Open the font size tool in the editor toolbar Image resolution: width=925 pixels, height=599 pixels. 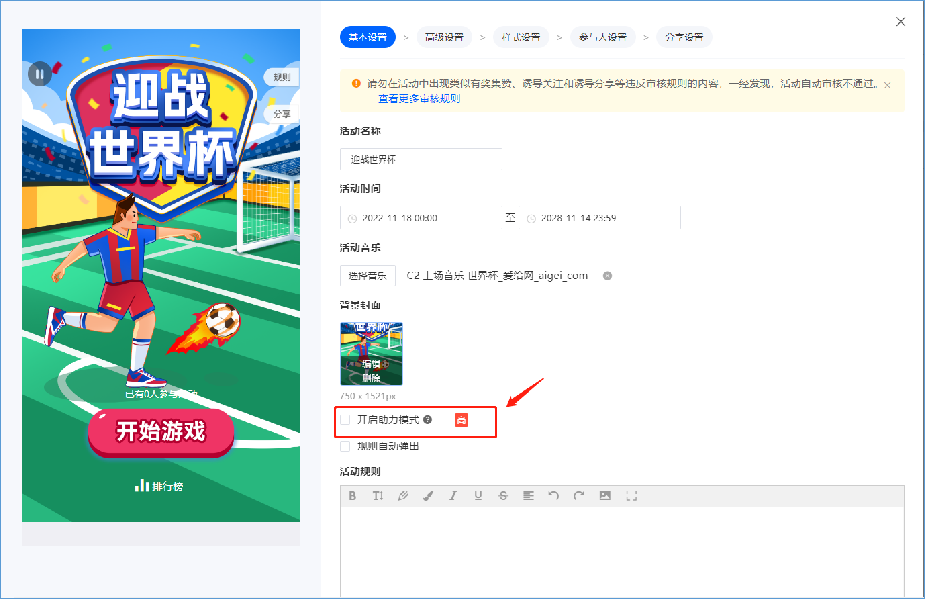click(x=378, y=496)
